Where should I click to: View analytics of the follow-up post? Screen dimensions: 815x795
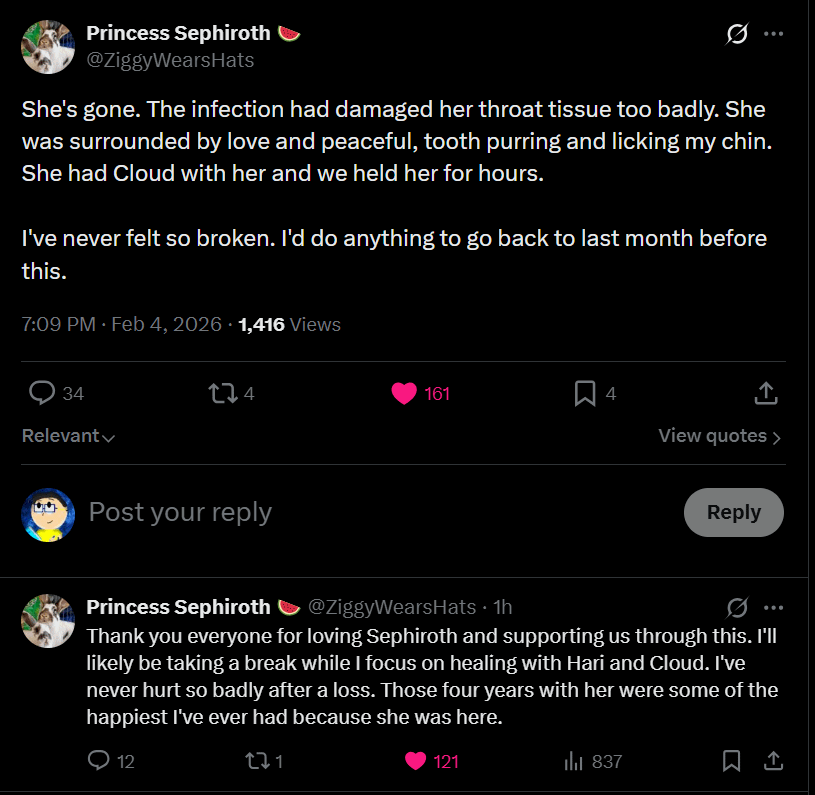point(574,761)
